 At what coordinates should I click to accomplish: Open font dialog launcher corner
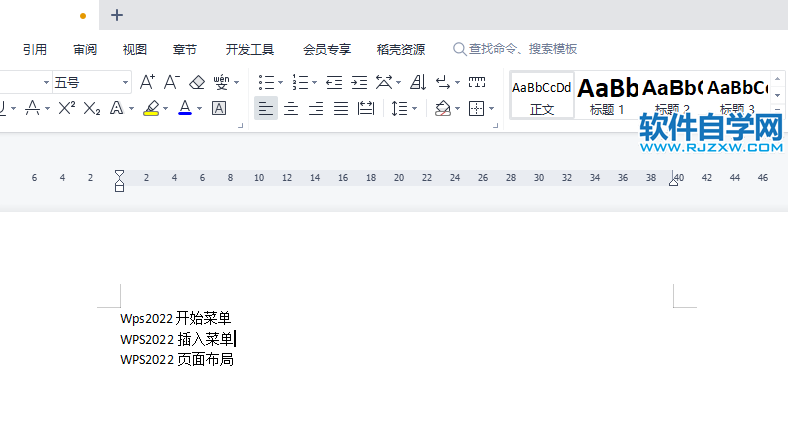click(240, 126)
